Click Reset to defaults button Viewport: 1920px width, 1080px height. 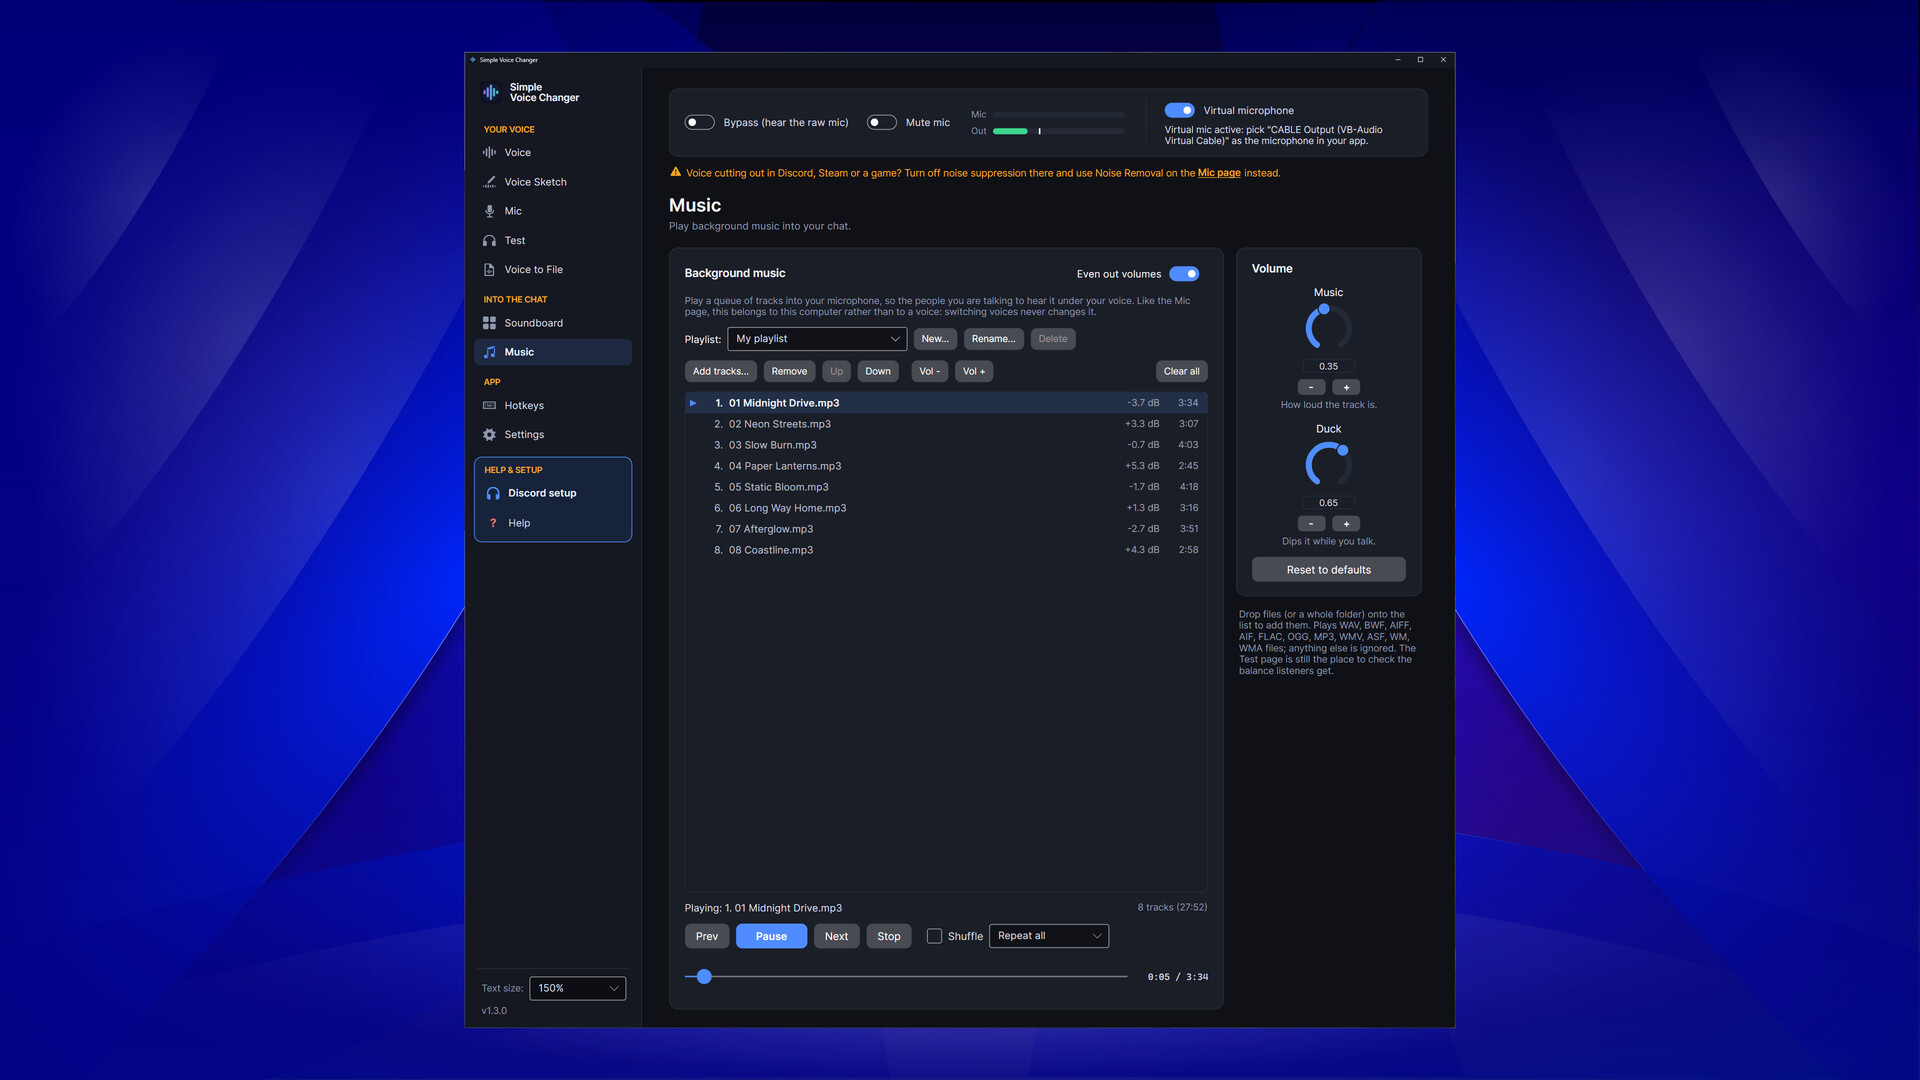(1328, 570)
